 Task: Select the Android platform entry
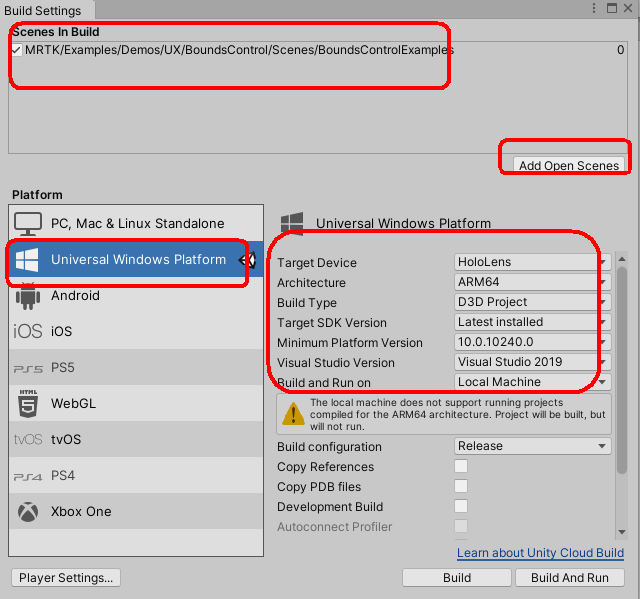(136, 295)
